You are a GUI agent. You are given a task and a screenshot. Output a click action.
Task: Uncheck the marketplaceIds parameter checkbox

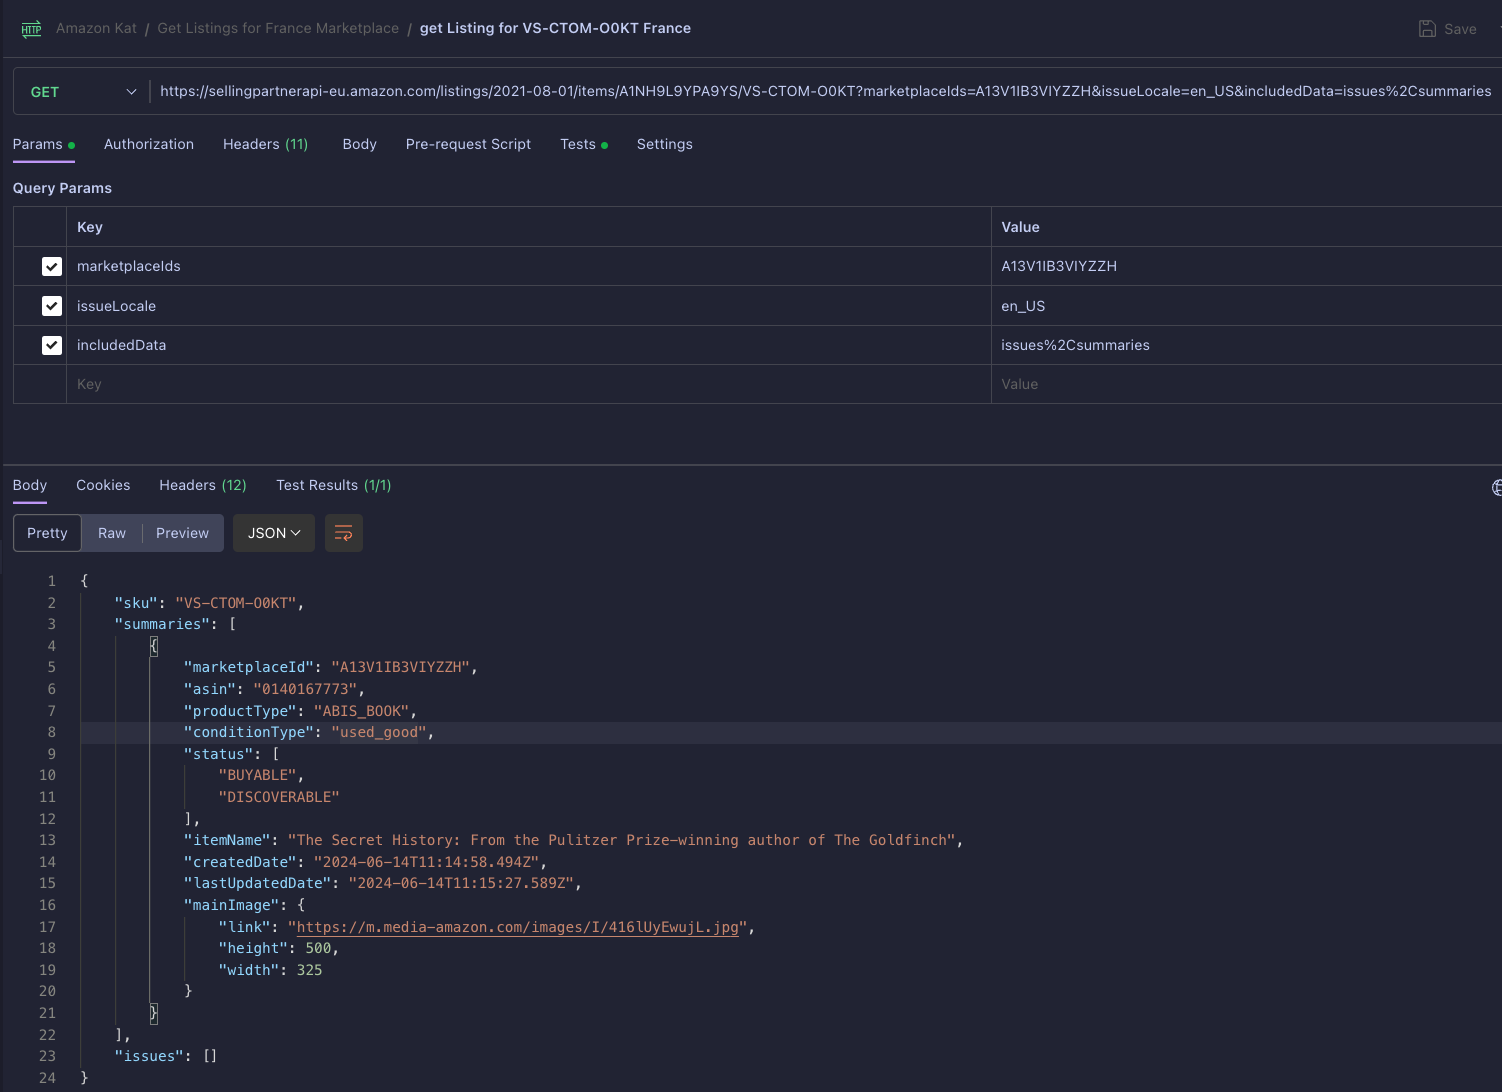[52, 267]
